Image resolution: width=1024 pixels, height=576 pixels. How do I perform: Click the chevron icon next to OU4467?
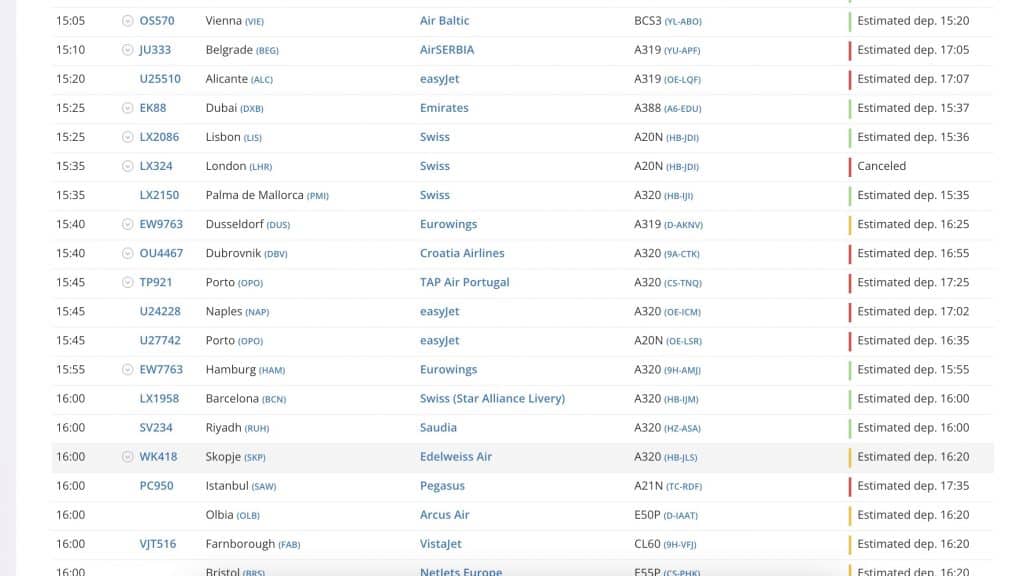127,253
